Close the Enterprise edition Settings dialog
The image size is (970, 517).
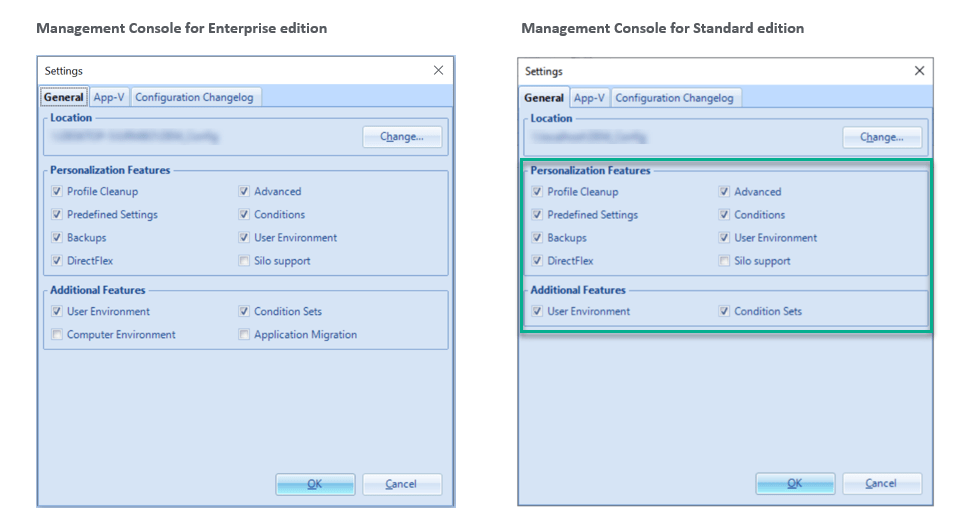point(438,71)
